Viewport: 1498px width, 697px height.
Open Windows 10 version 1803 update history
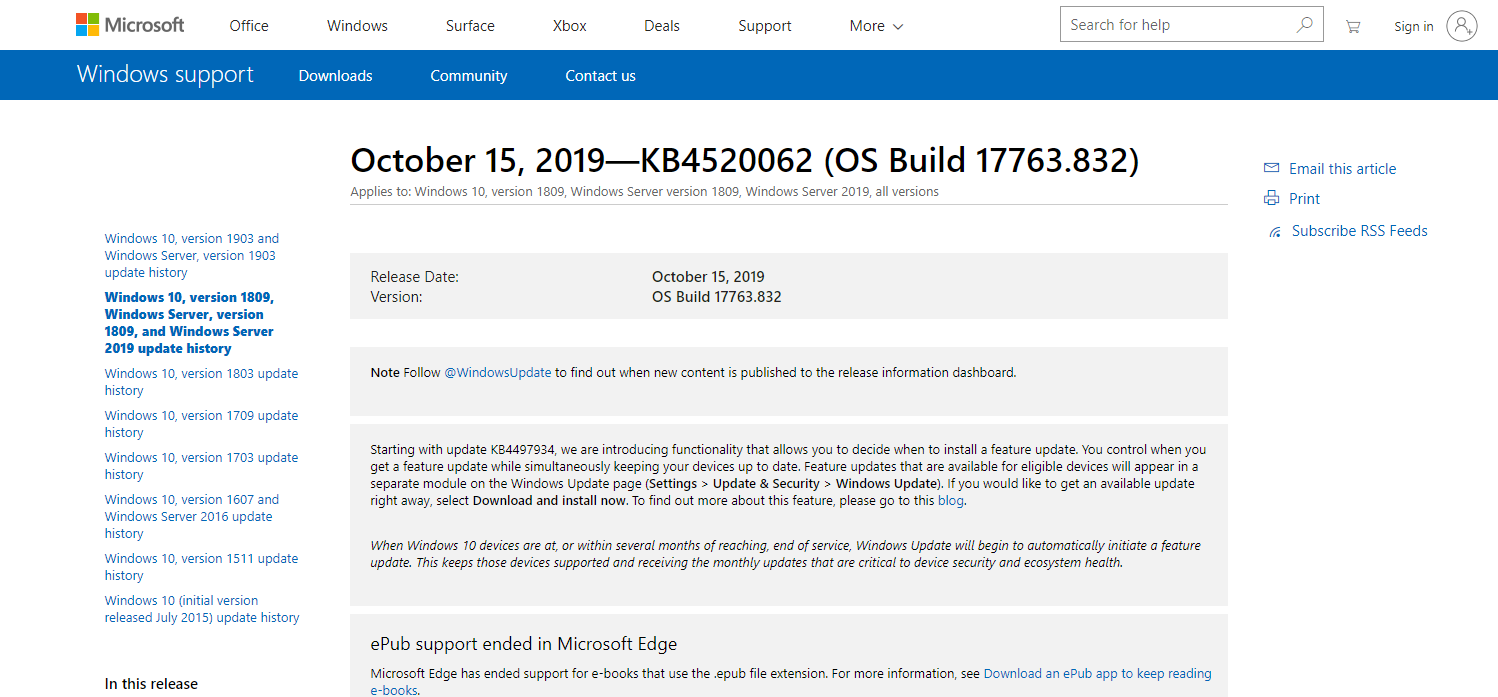pyautogui.click(x=201, y=382)
